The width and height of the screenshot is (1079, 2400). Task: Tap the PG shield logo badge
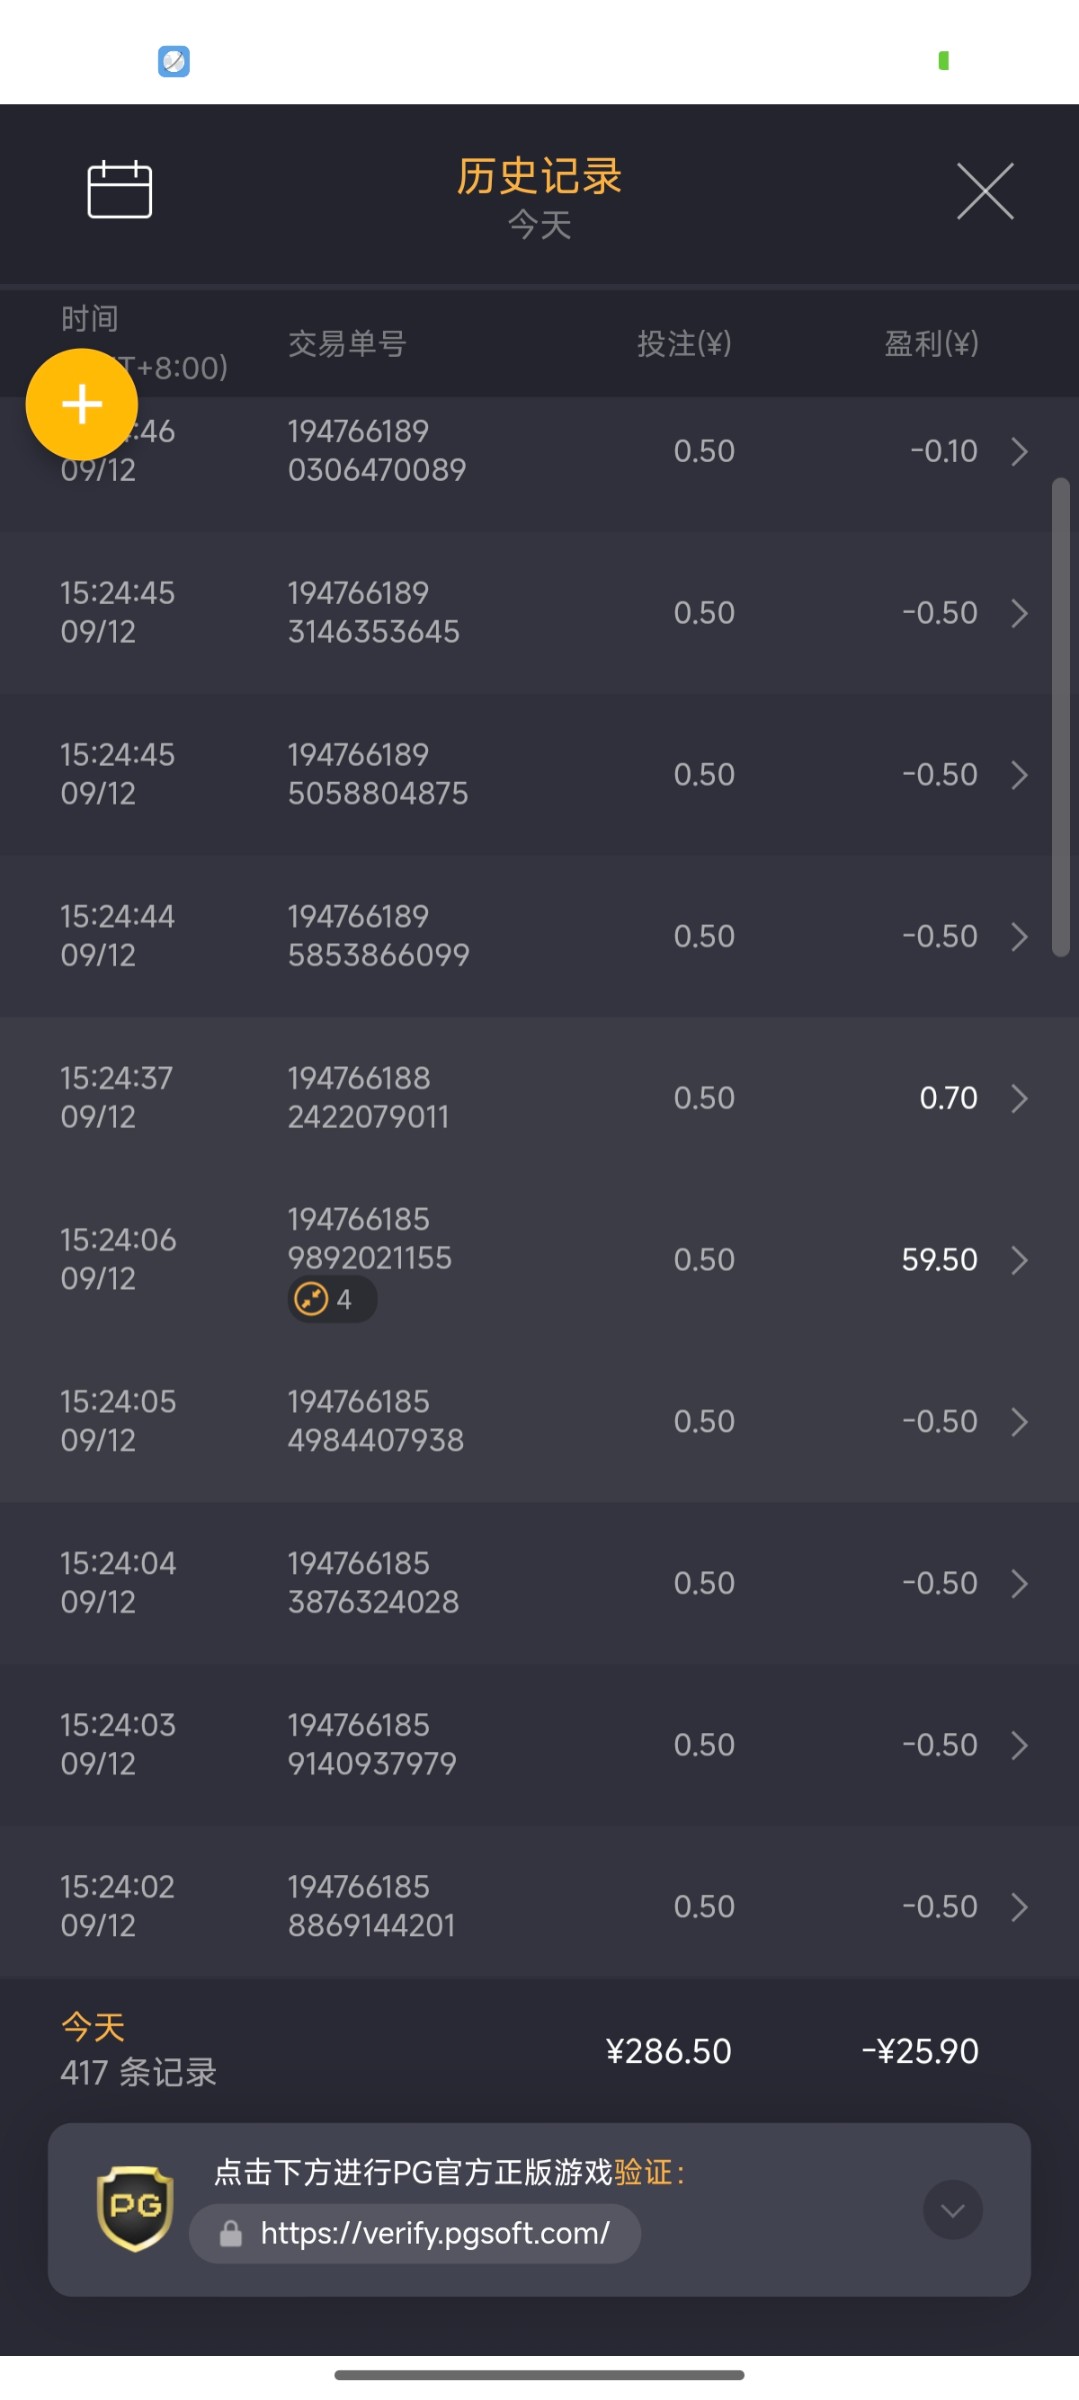[x=135, y=2208]
